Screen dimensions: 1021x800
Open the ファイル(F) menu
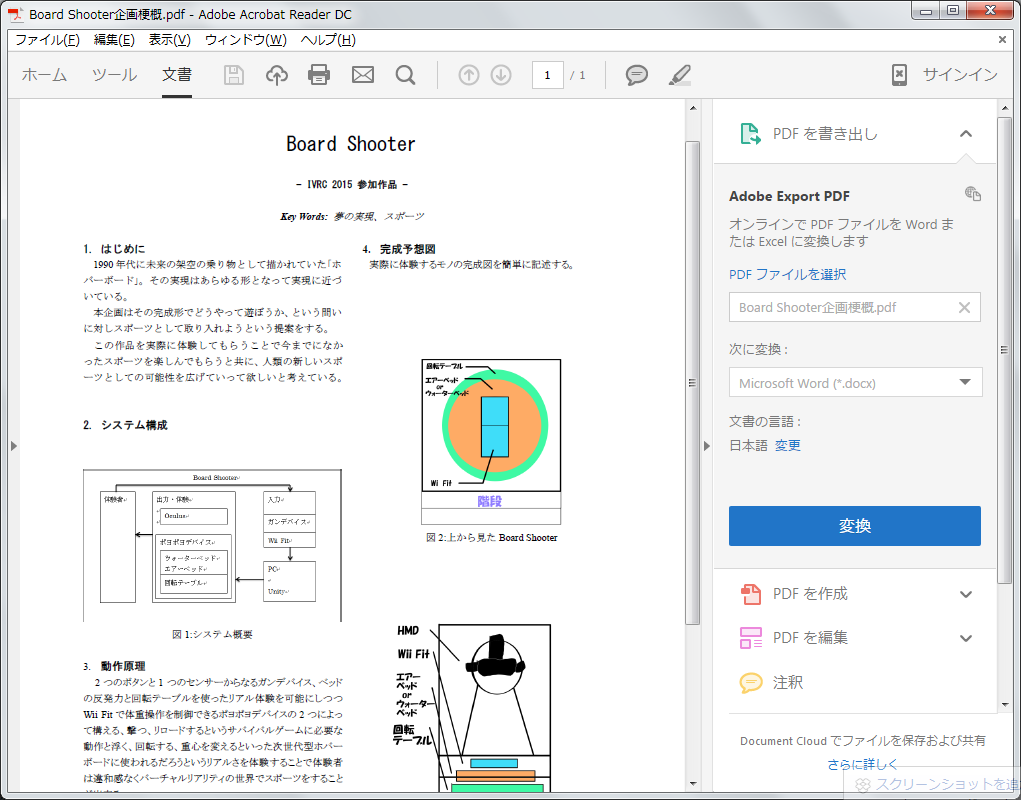47,40
